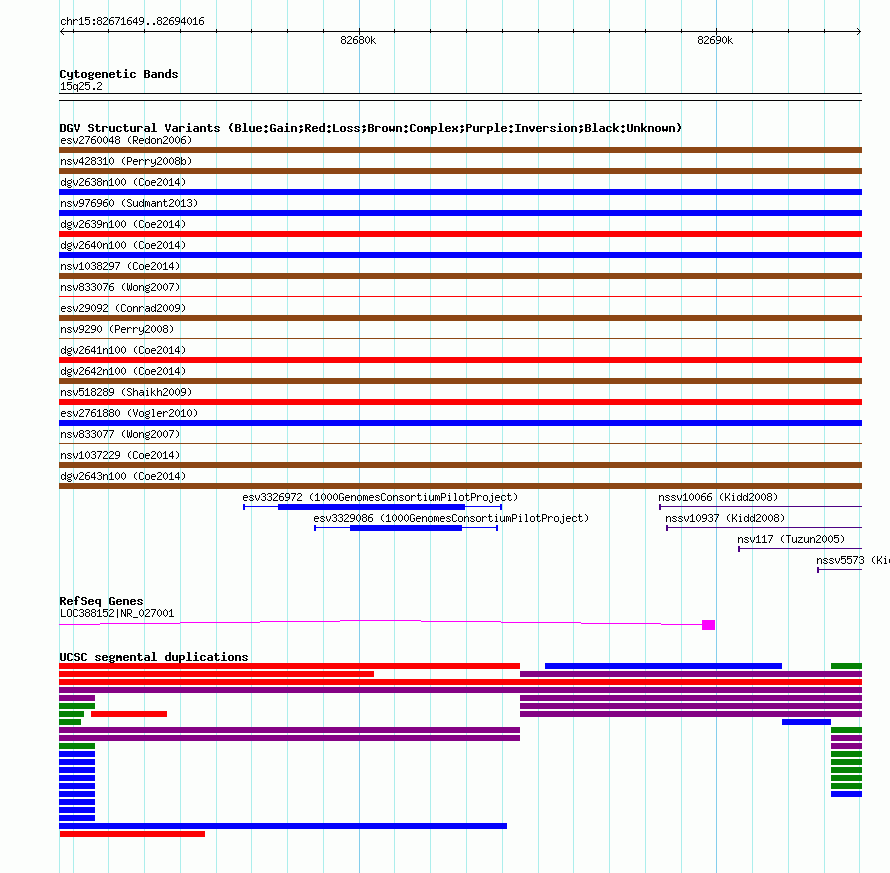Image resolution: width=890 pixels, height=873 pixels.
Task: Select the brown bar of esv2760048
Action: pyautogui.click(x=460, y=150)
